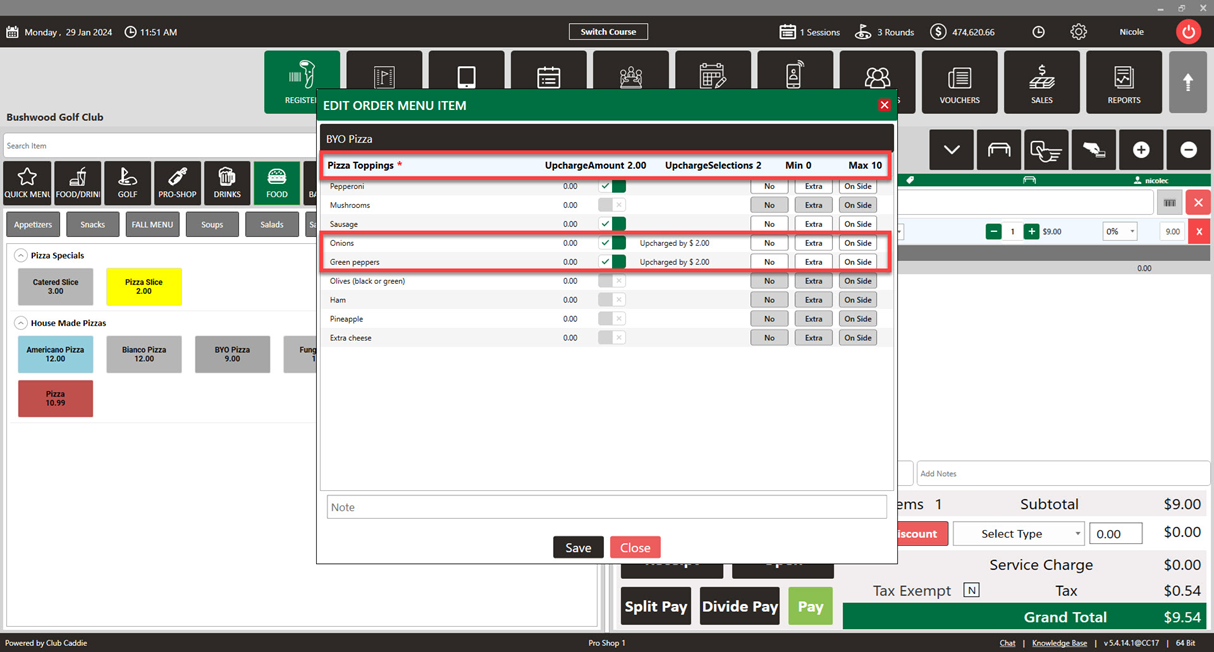Collapse the Pizza Specials section

[20, 256]
